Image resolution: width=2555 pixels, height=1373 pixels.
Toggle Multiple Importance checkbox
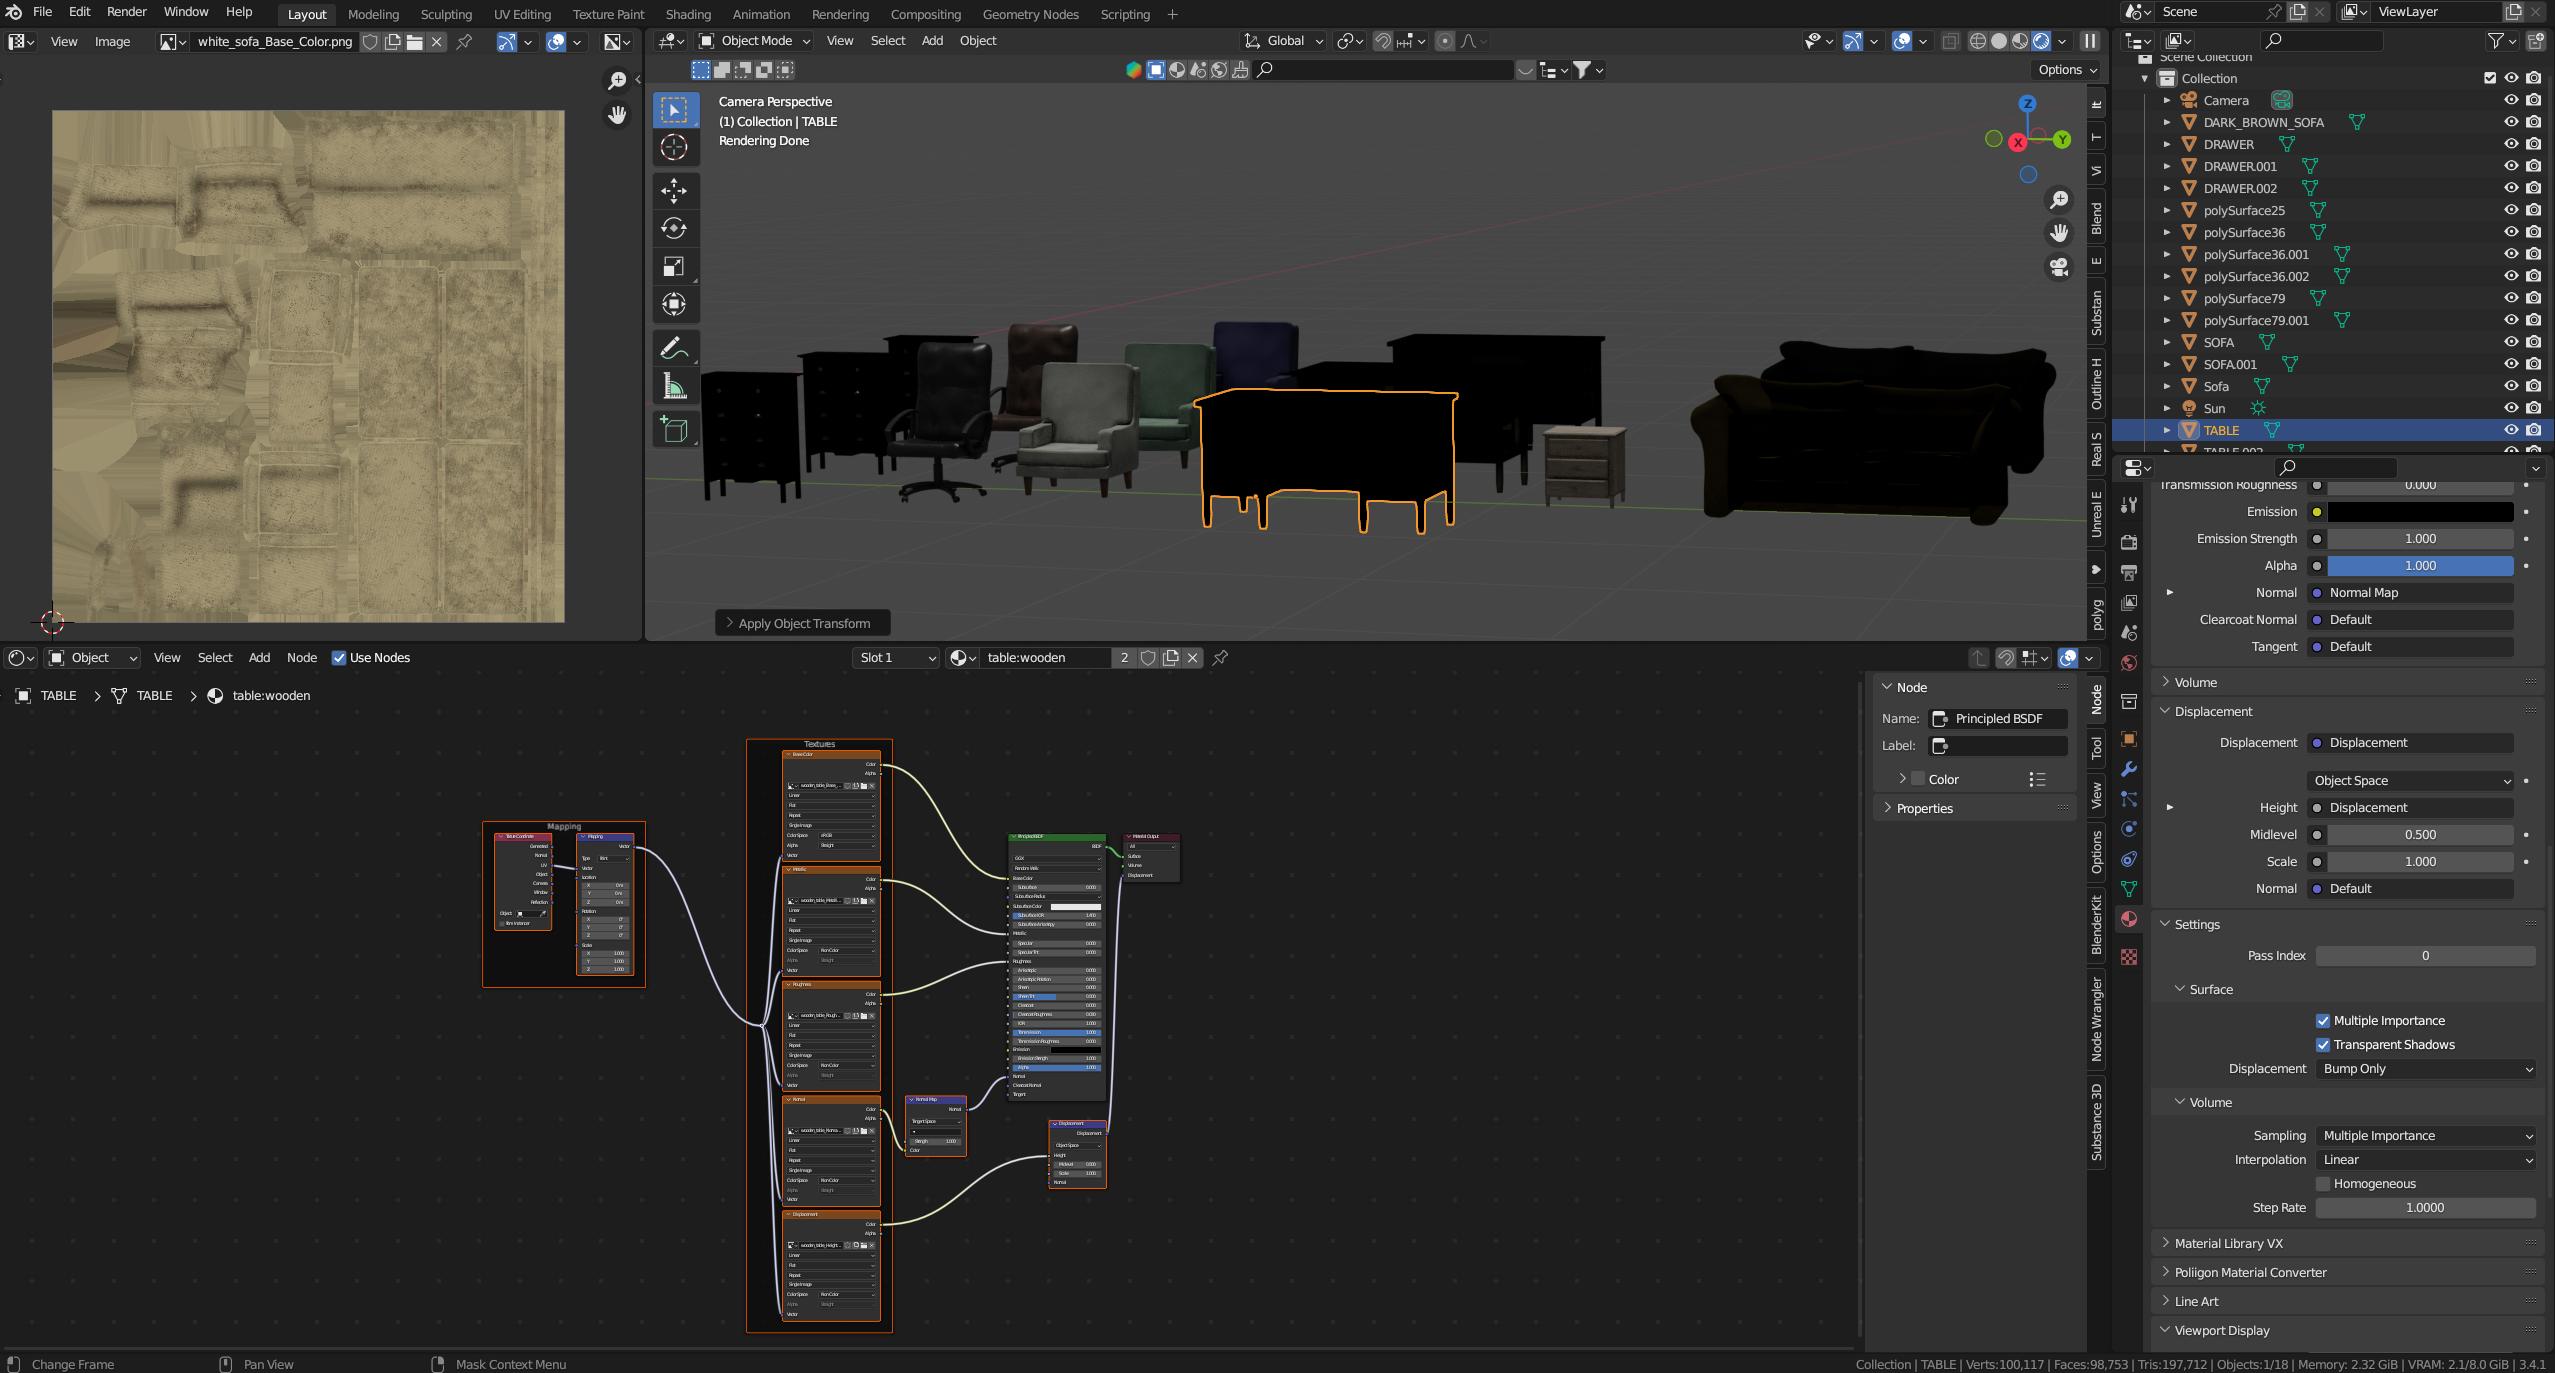[2323, 1020]
